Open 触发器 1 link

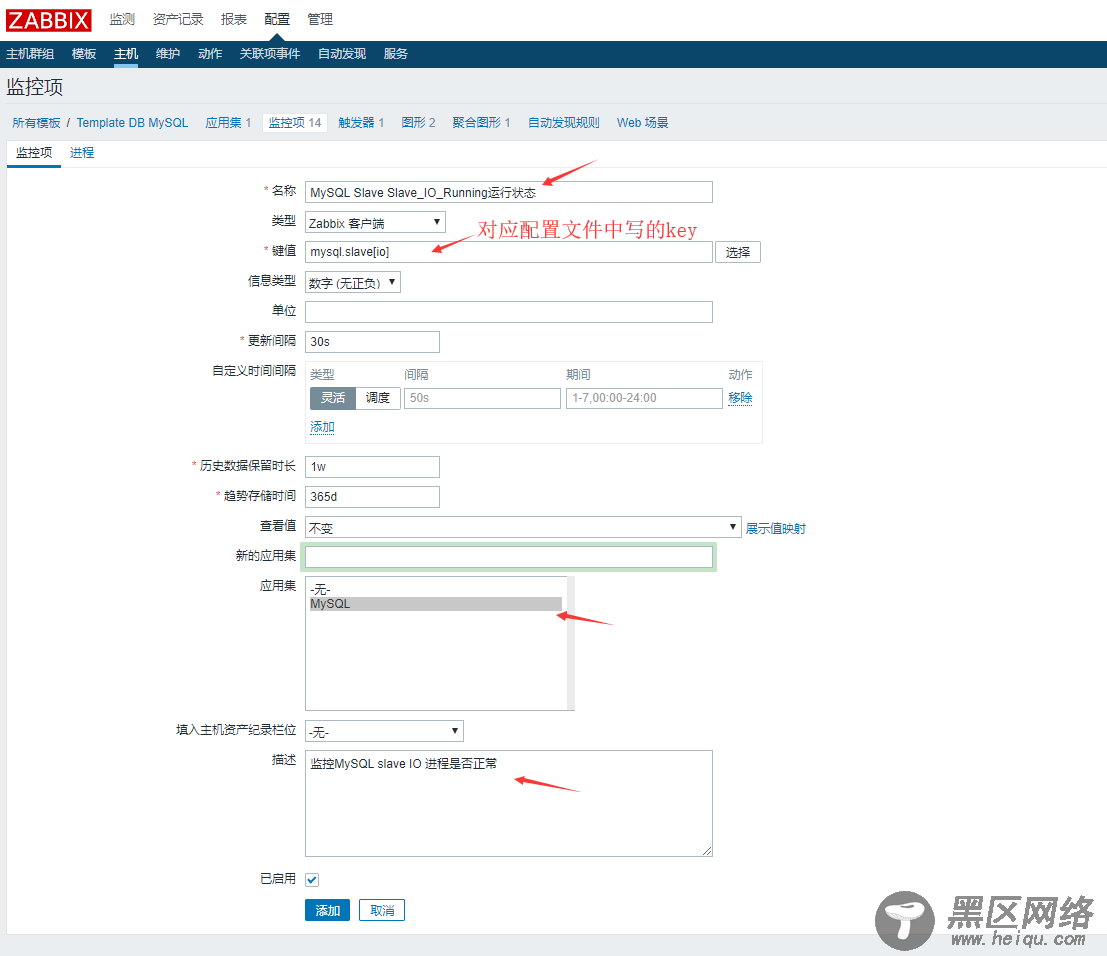coord(361,123)
